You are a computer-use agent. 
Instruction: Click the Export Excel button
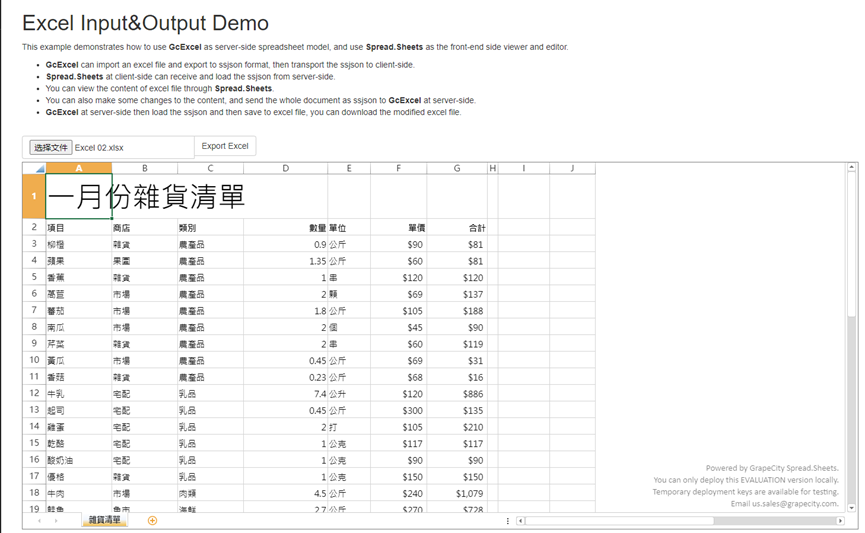click(225, 146)
